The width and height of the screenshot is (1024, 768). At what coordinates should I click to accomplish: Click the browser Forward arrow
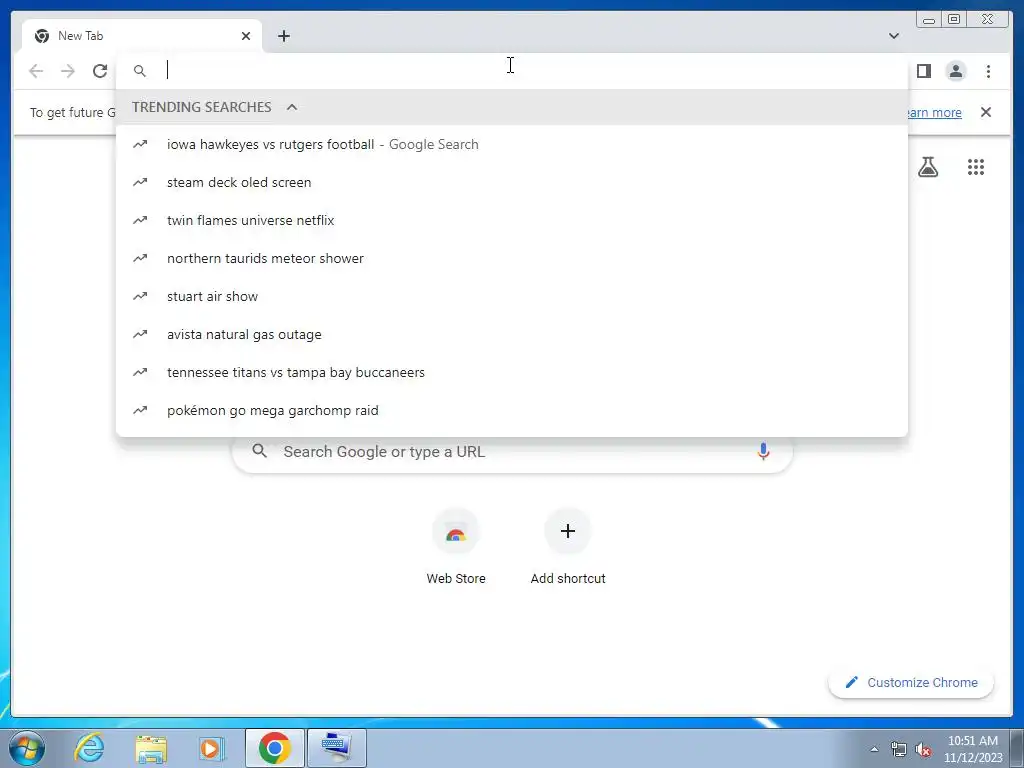68,71
